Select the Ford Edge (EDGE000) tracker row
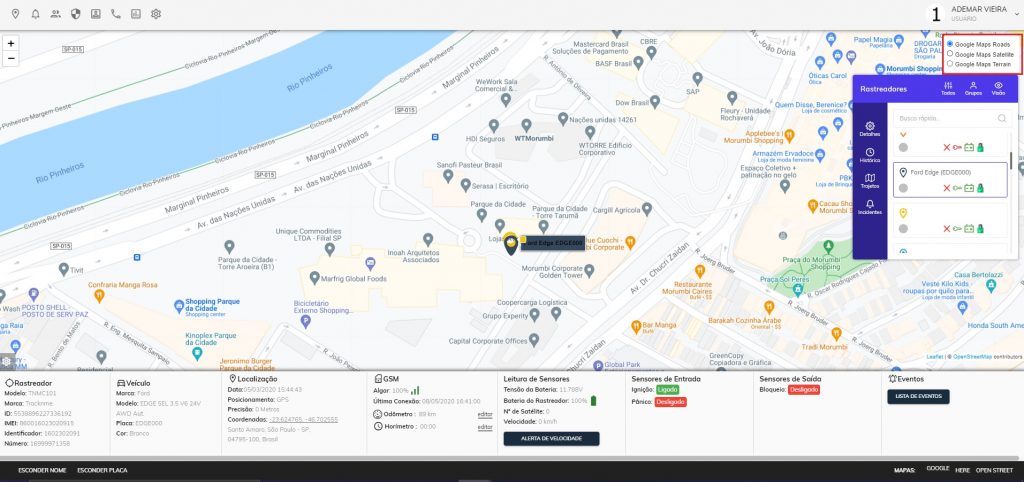Viewport: 1024px width, 482px height. pyautogui.click(x=950, y=180)
